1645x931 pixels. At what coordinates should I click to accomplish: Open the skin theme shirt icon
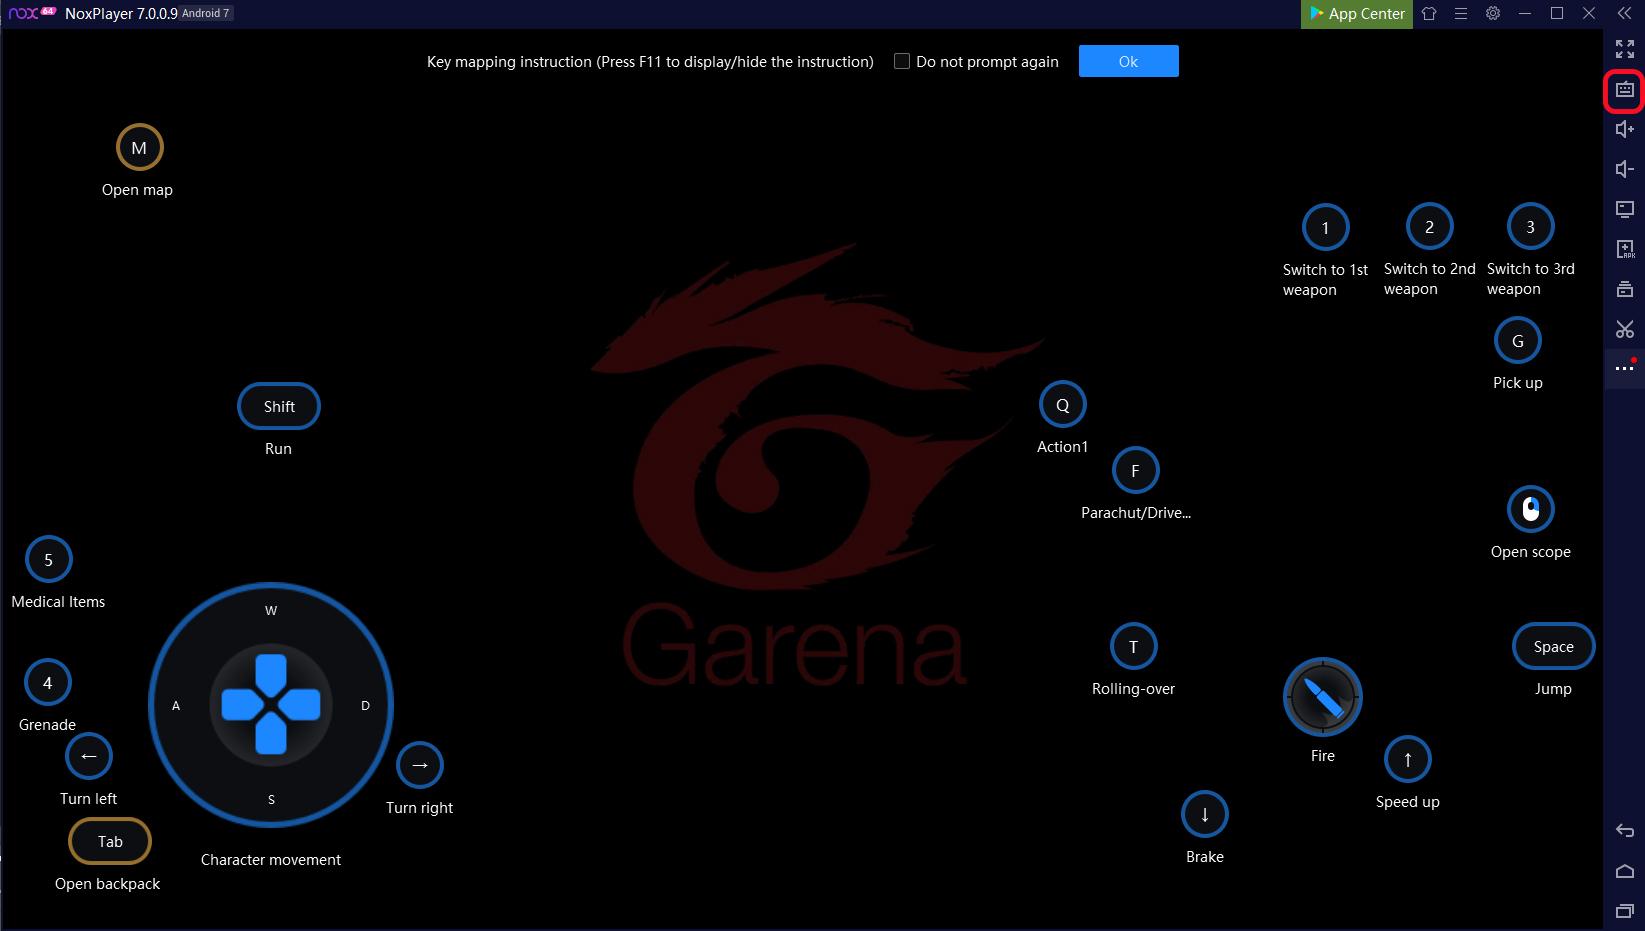tap(1429, 14)
